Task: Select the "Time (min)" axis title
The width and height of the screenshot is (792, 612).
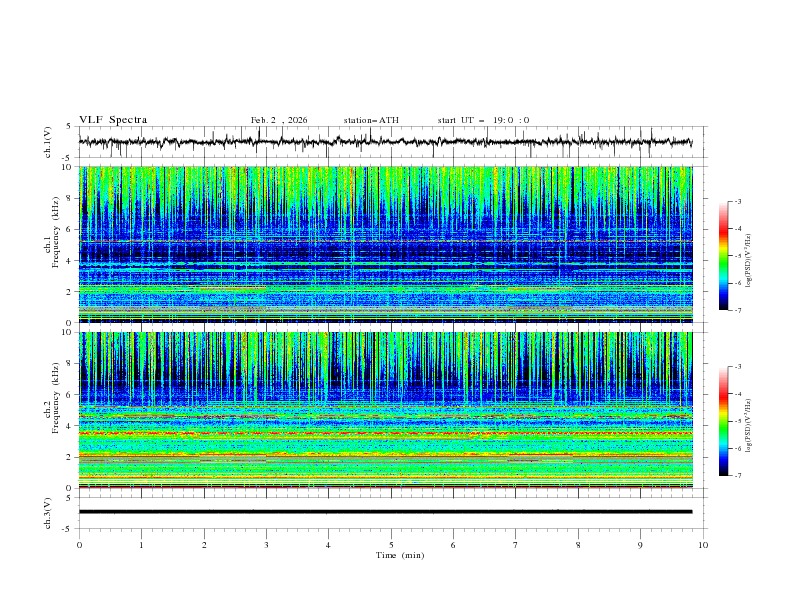Action: pos(400,555)
